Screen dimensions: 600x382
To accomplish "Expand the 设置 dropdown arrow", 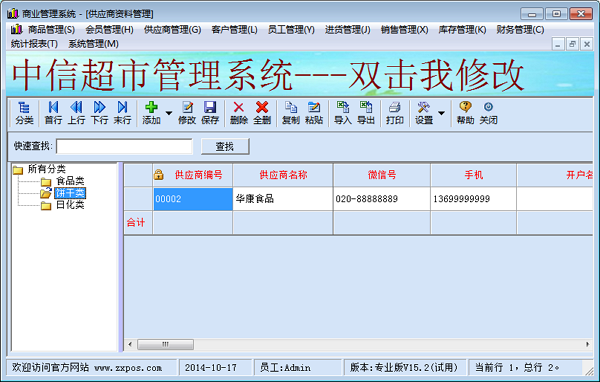I will 441,113.
